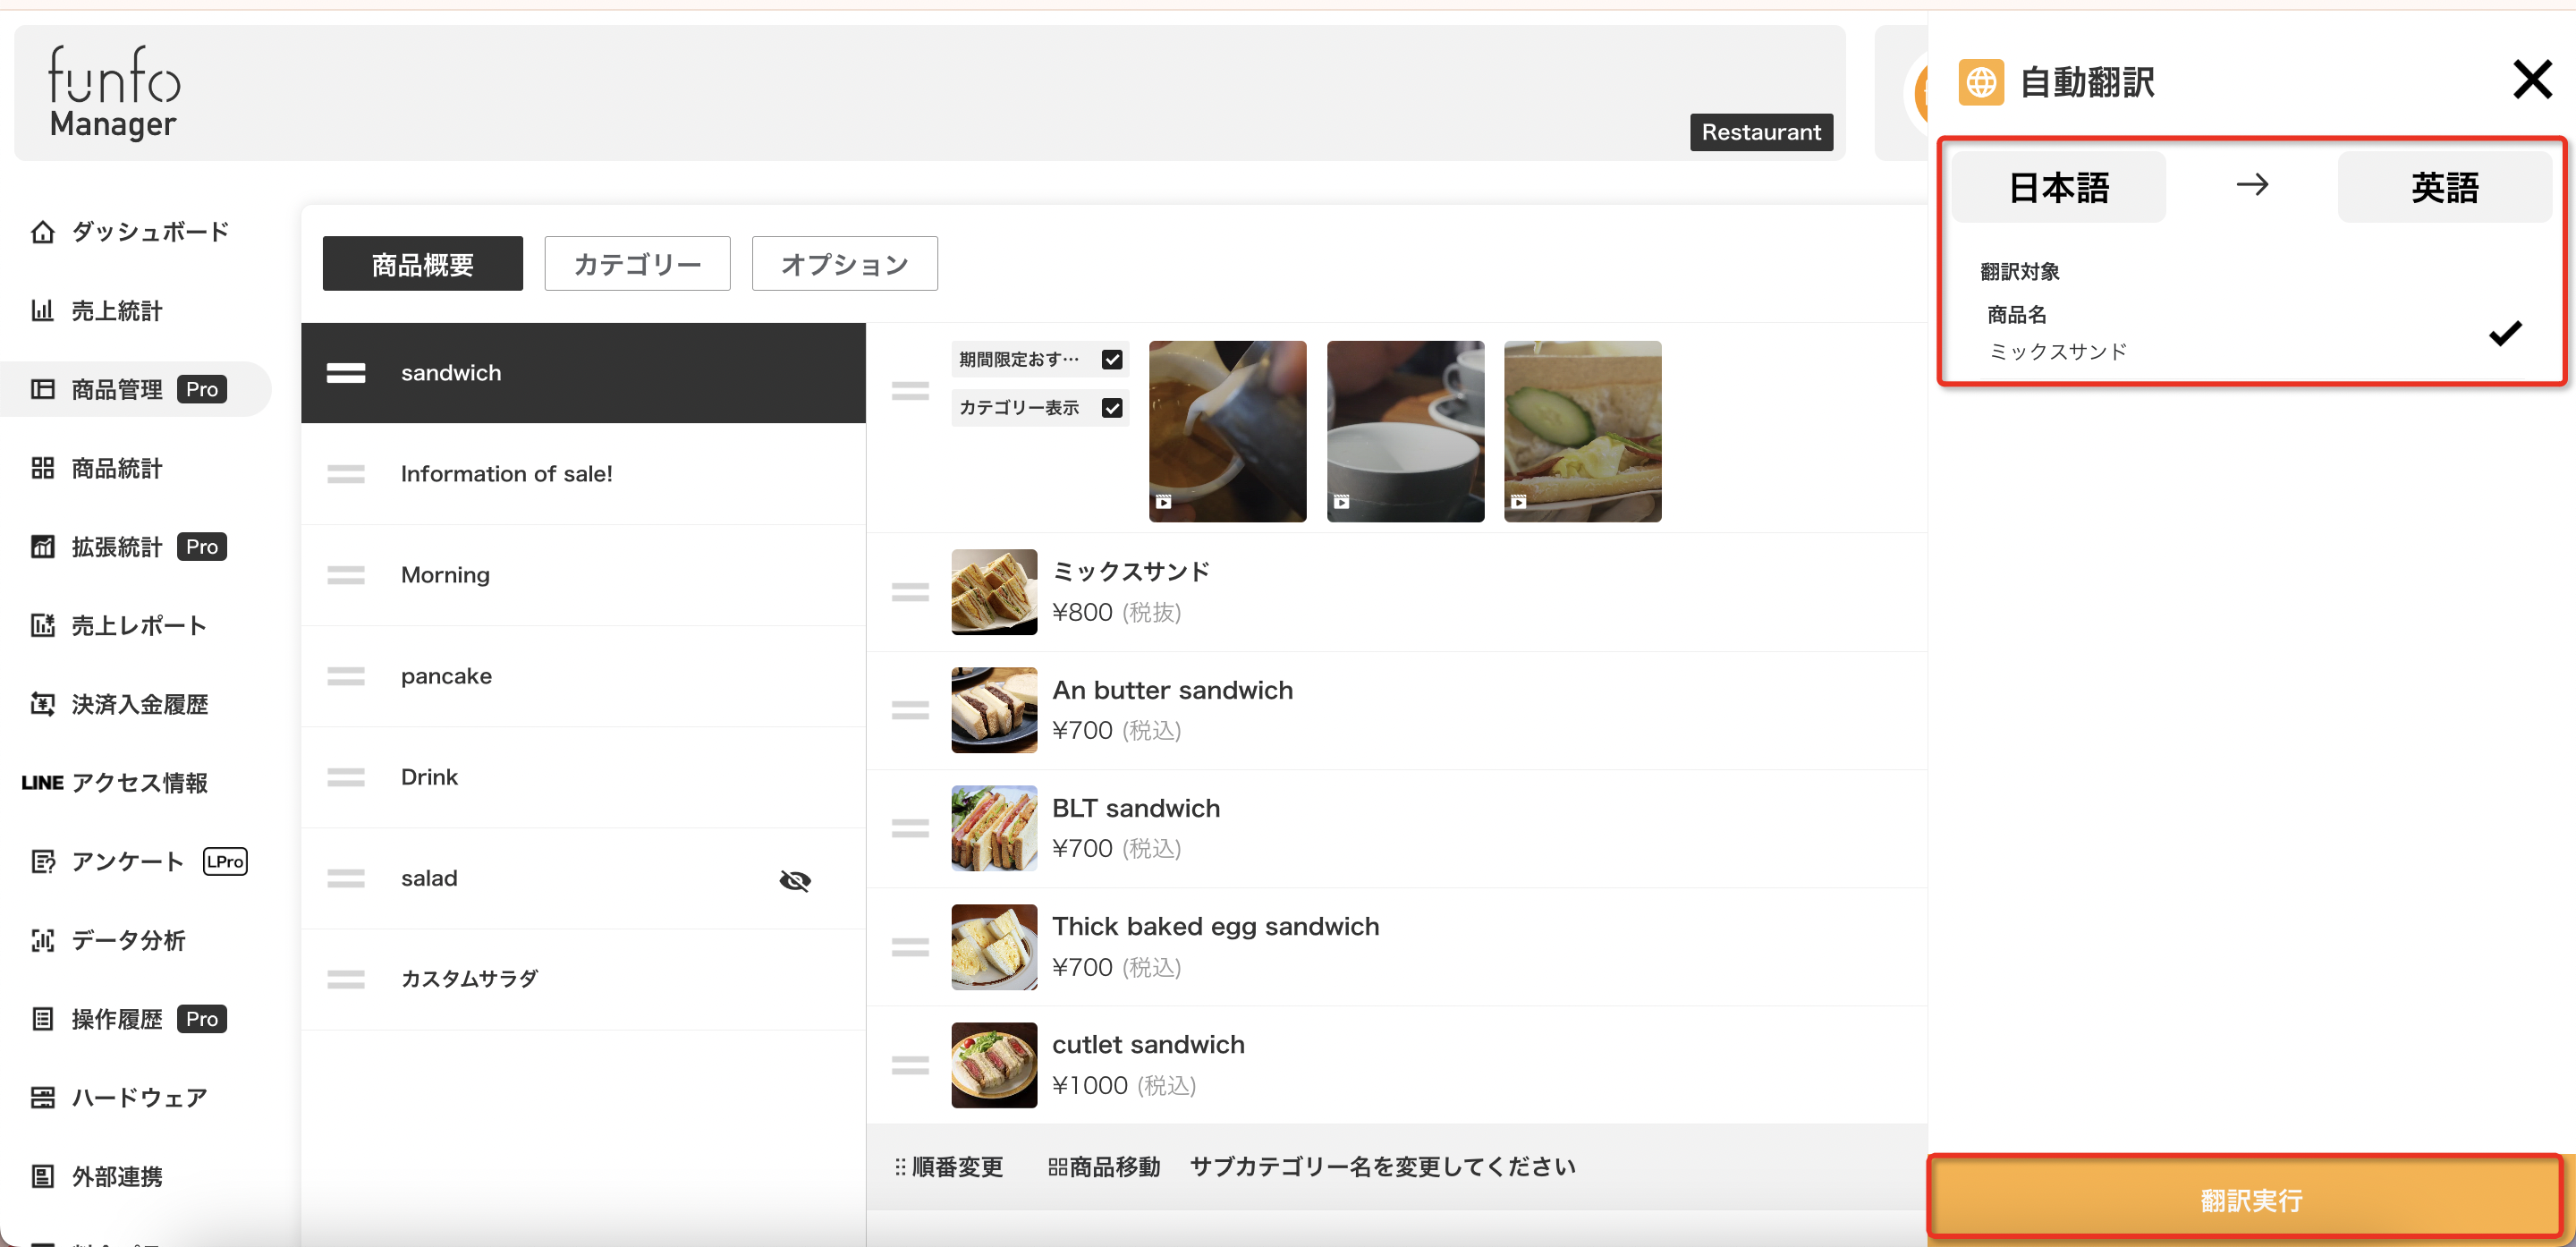Open the coffee pouring video thumbnail
2576x1247 pixels.
tap(1227, 431)
